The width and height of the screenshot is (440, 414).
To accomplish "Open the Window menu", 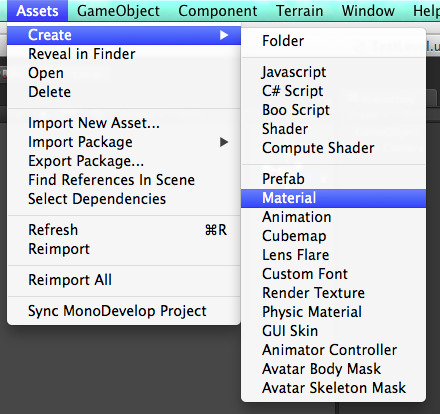I will (368, 11).
